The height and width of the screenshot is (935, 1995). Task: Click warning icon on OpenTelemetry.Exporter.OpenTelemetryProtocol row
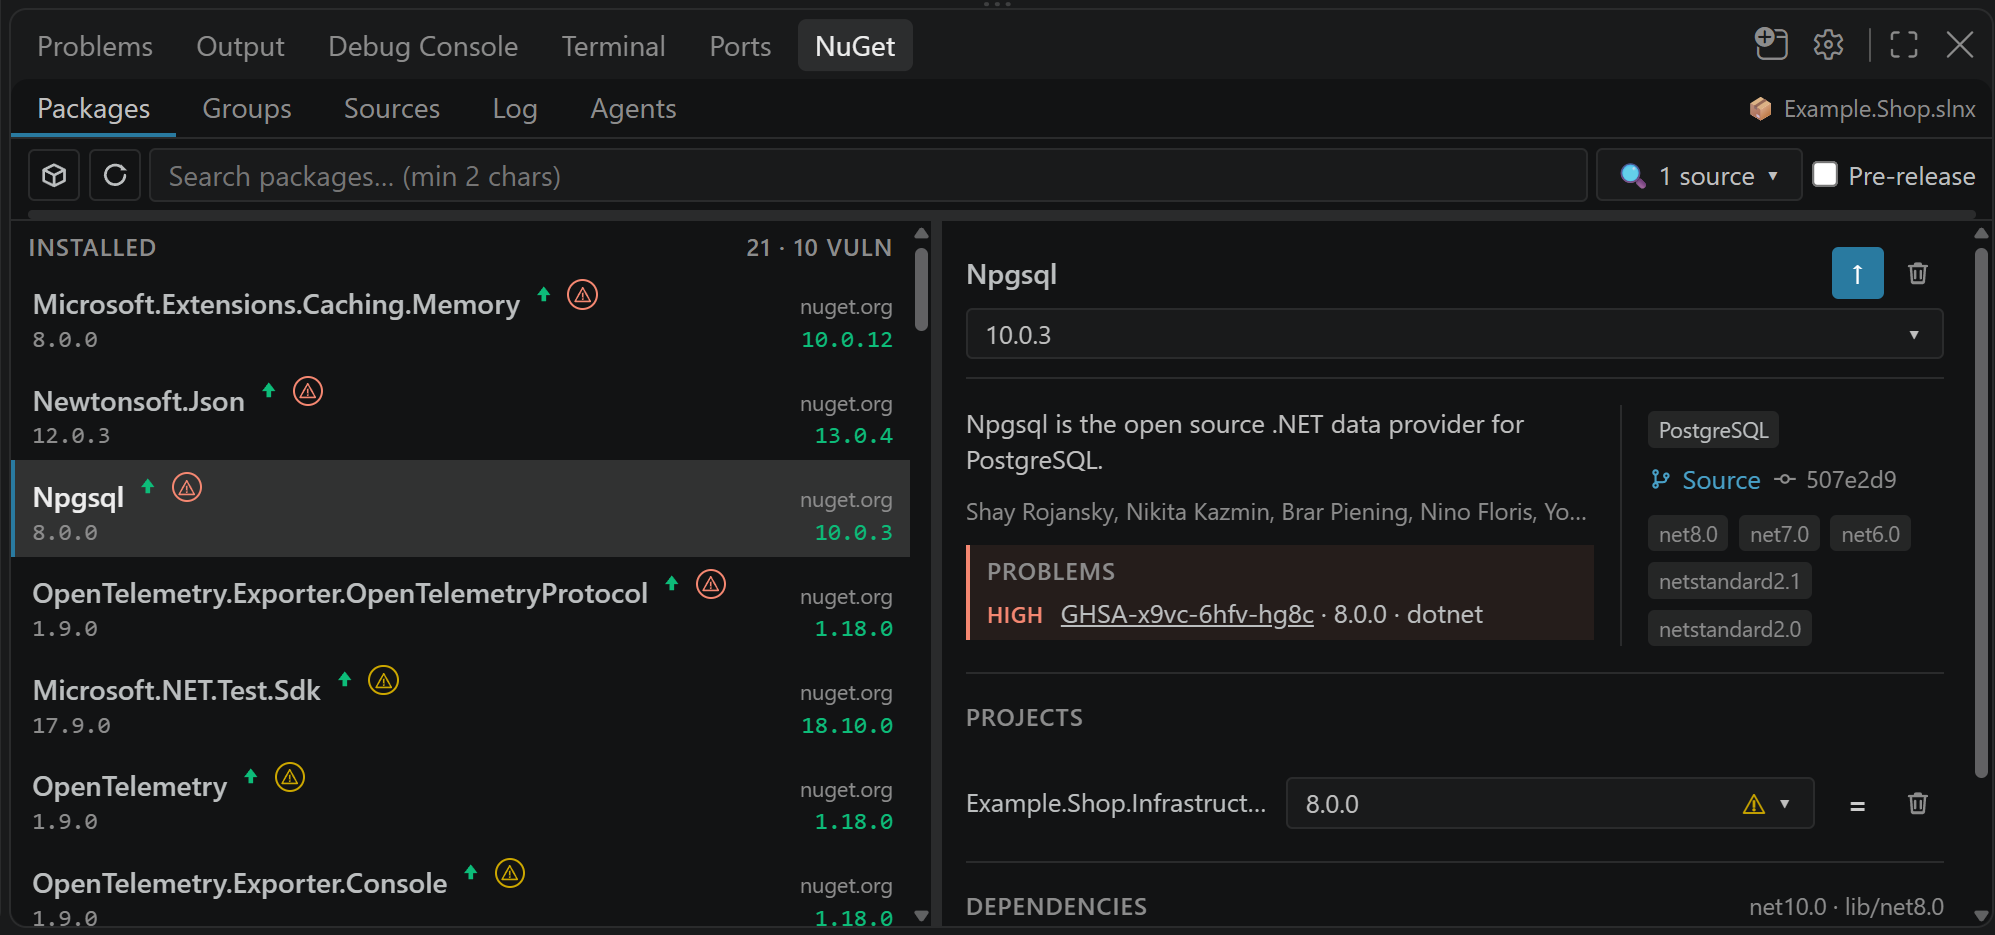(x=711, y=584)
